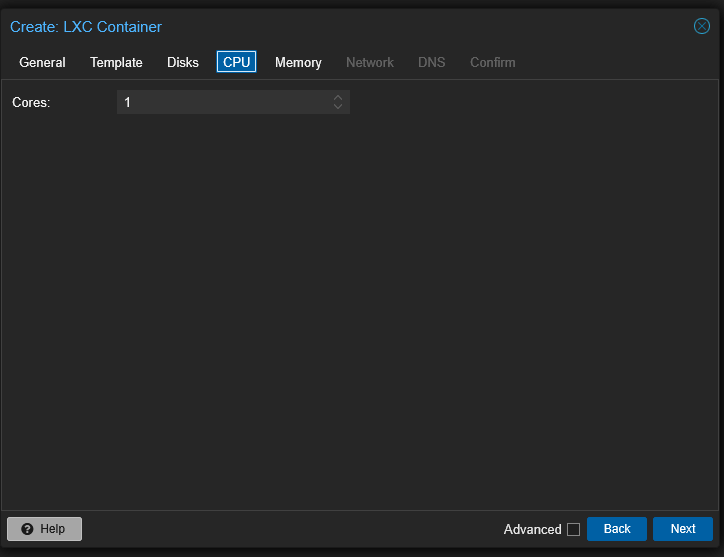Click the DNS tab
This screenshot has width=724, height=557.
(431, 62)
